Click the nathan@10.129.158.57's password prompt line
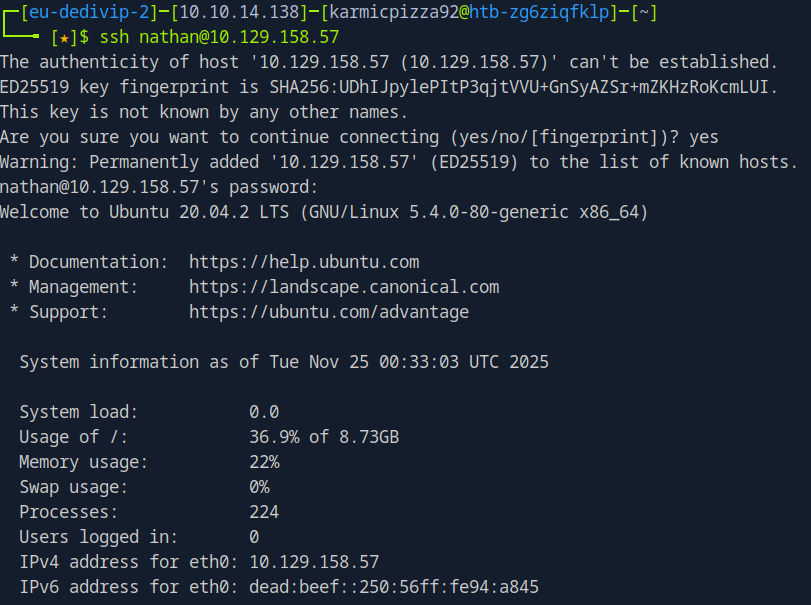 tap(159, 187)
